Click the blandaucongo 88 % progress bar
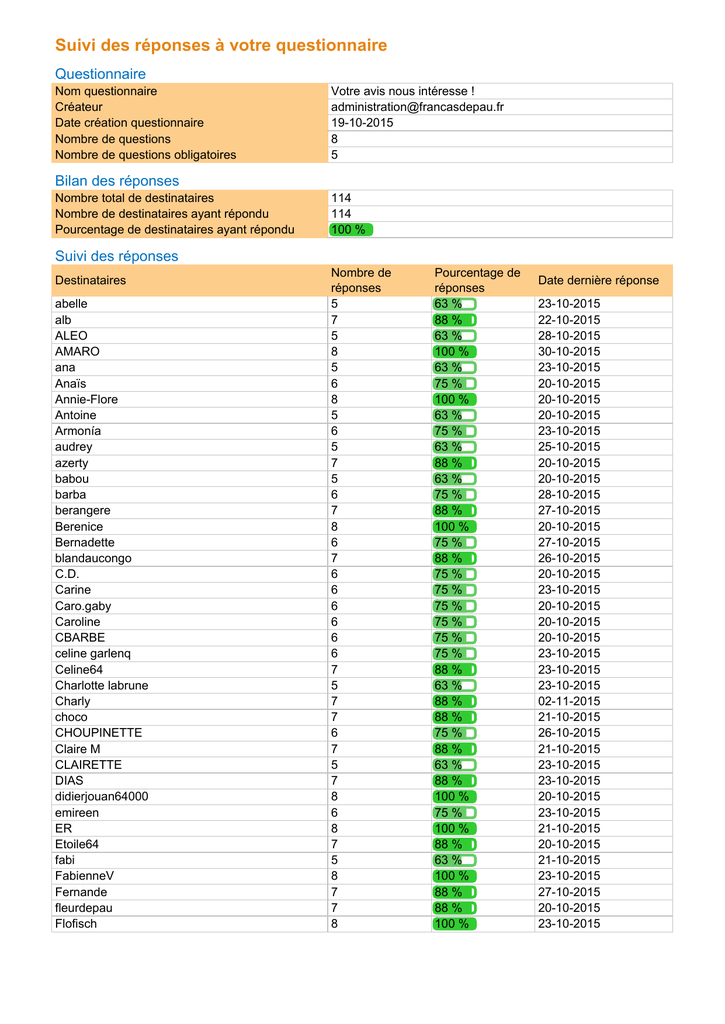 [x=455, y=558]
